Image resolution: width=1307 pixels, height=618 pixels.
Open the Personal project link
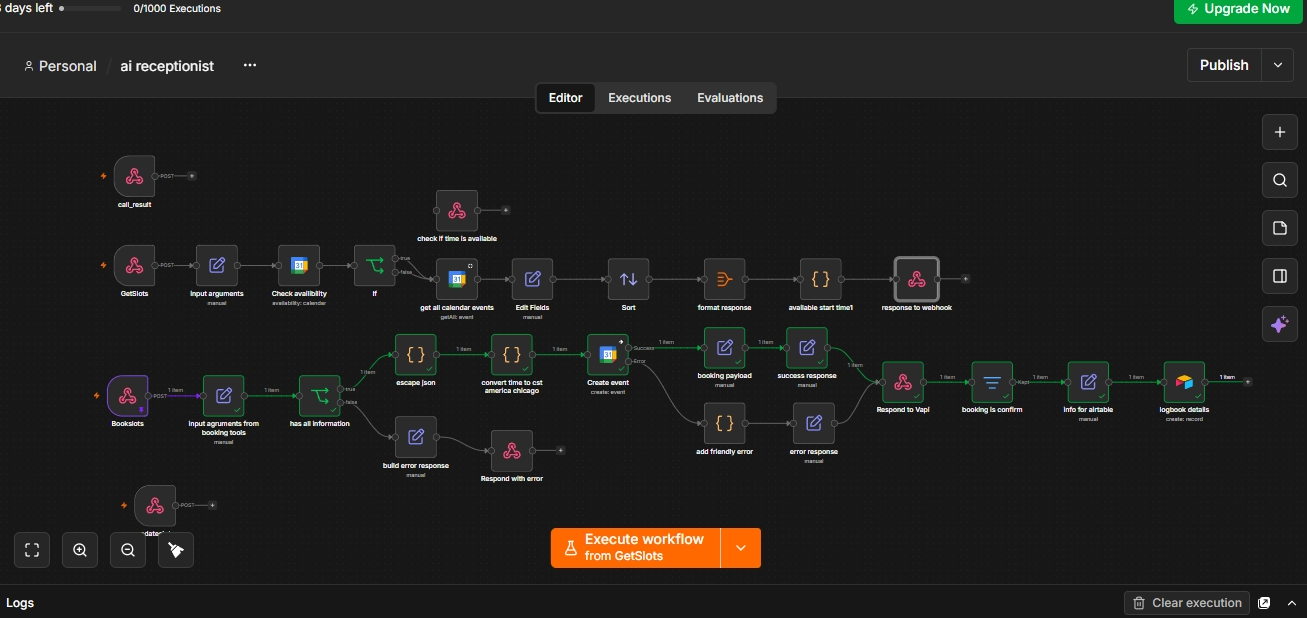tap(60, 66)
